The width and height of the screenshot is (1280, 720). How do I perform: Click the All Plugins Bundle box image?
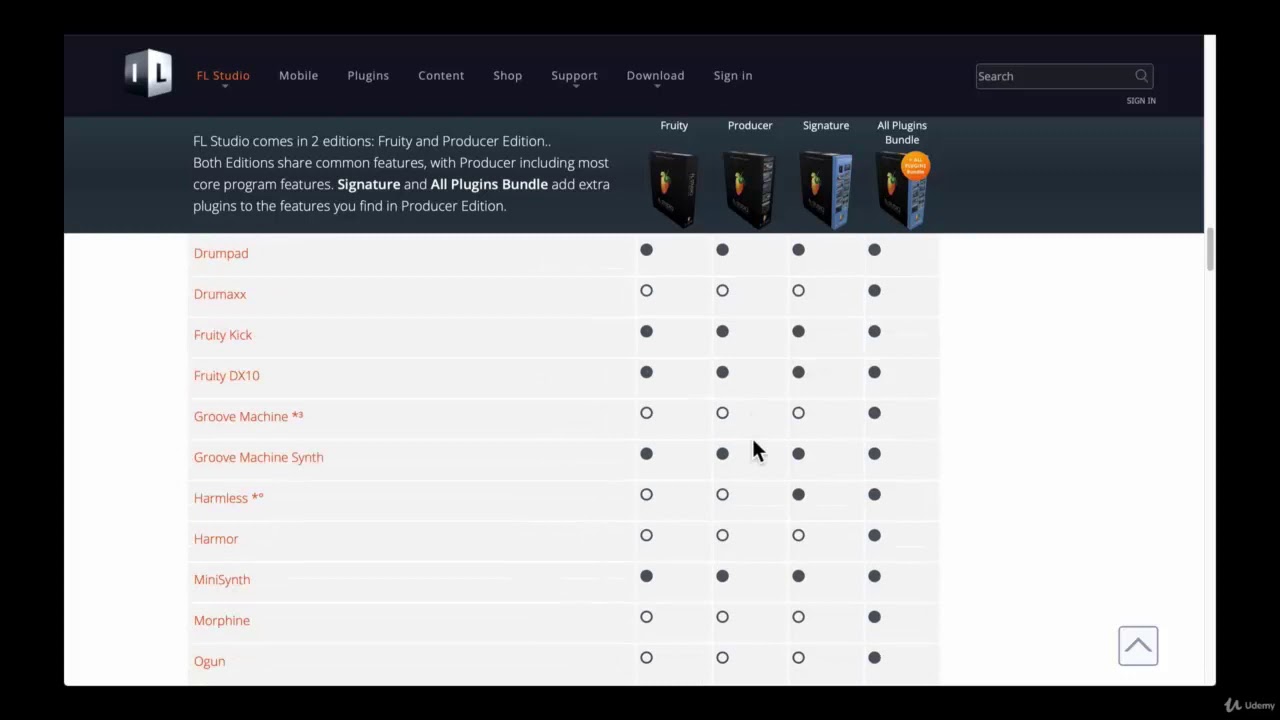coord(902,189)
